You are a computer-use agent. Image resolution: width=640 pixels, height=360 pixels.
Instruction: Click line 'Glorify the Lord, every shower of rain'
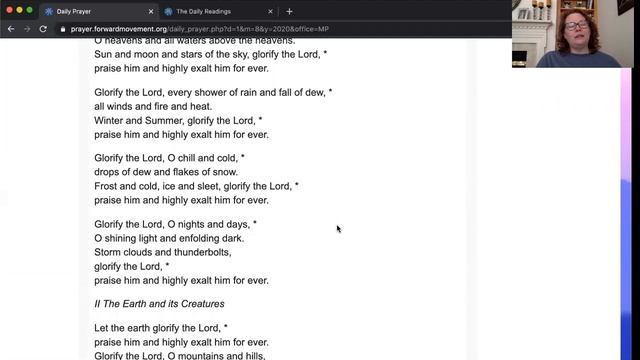point(213,93)
